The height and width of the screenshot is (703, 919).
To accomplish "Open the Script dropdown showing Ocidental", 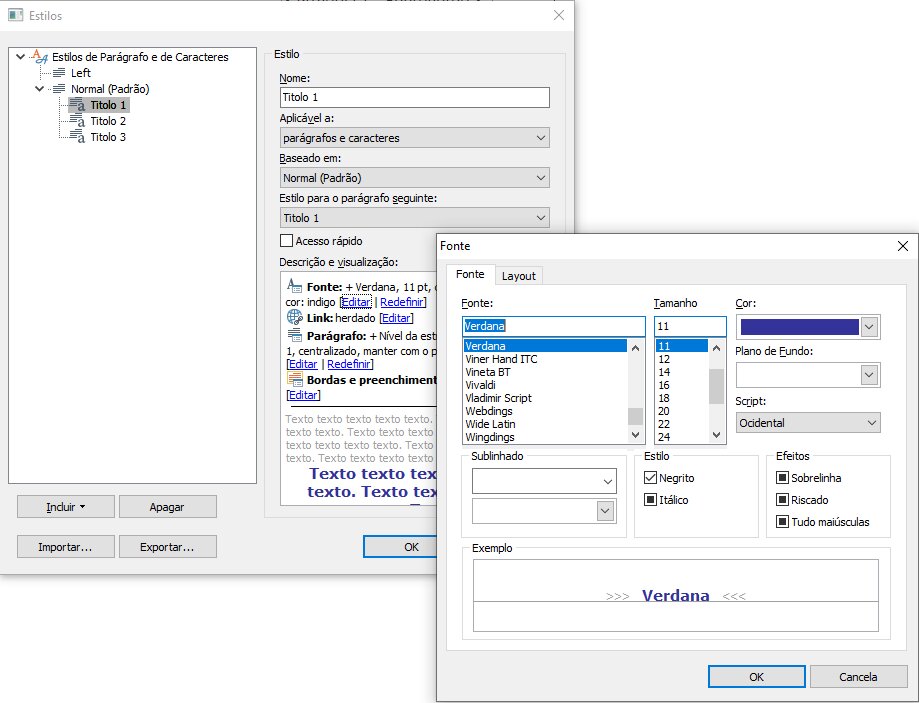I will [x=807, y=423].
